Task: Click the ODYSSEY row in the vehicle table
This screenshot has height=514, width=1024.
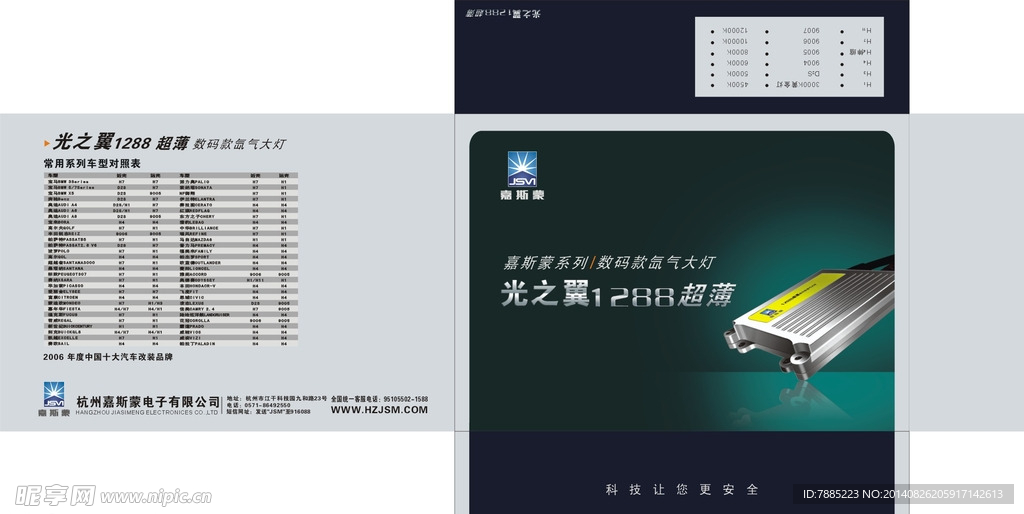Action: (x=235, y=280)
